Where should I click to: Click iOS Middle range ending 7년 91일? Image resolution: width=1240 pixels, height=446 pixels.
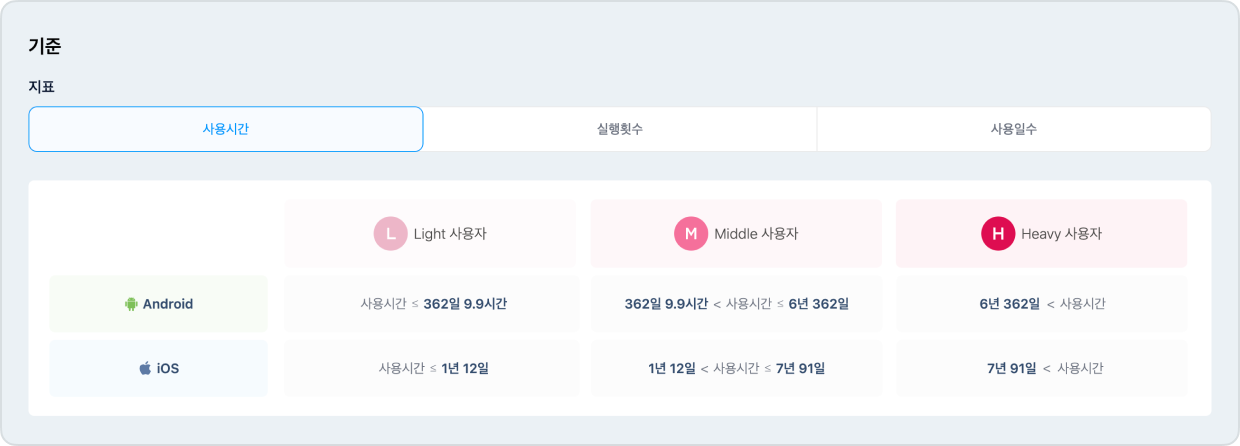pyautogui.click(x=736, y=368)
